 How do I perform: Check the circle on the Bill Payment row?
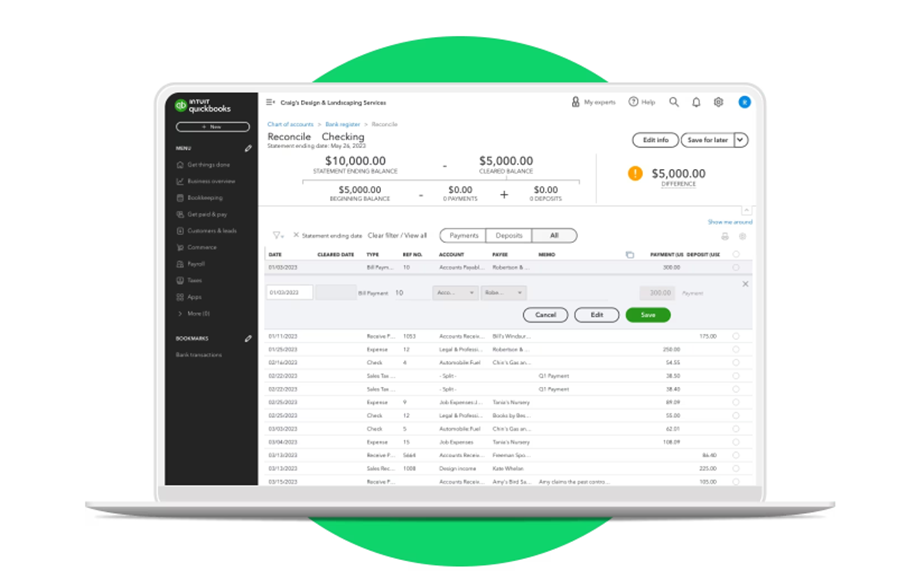tap(735, 266)
